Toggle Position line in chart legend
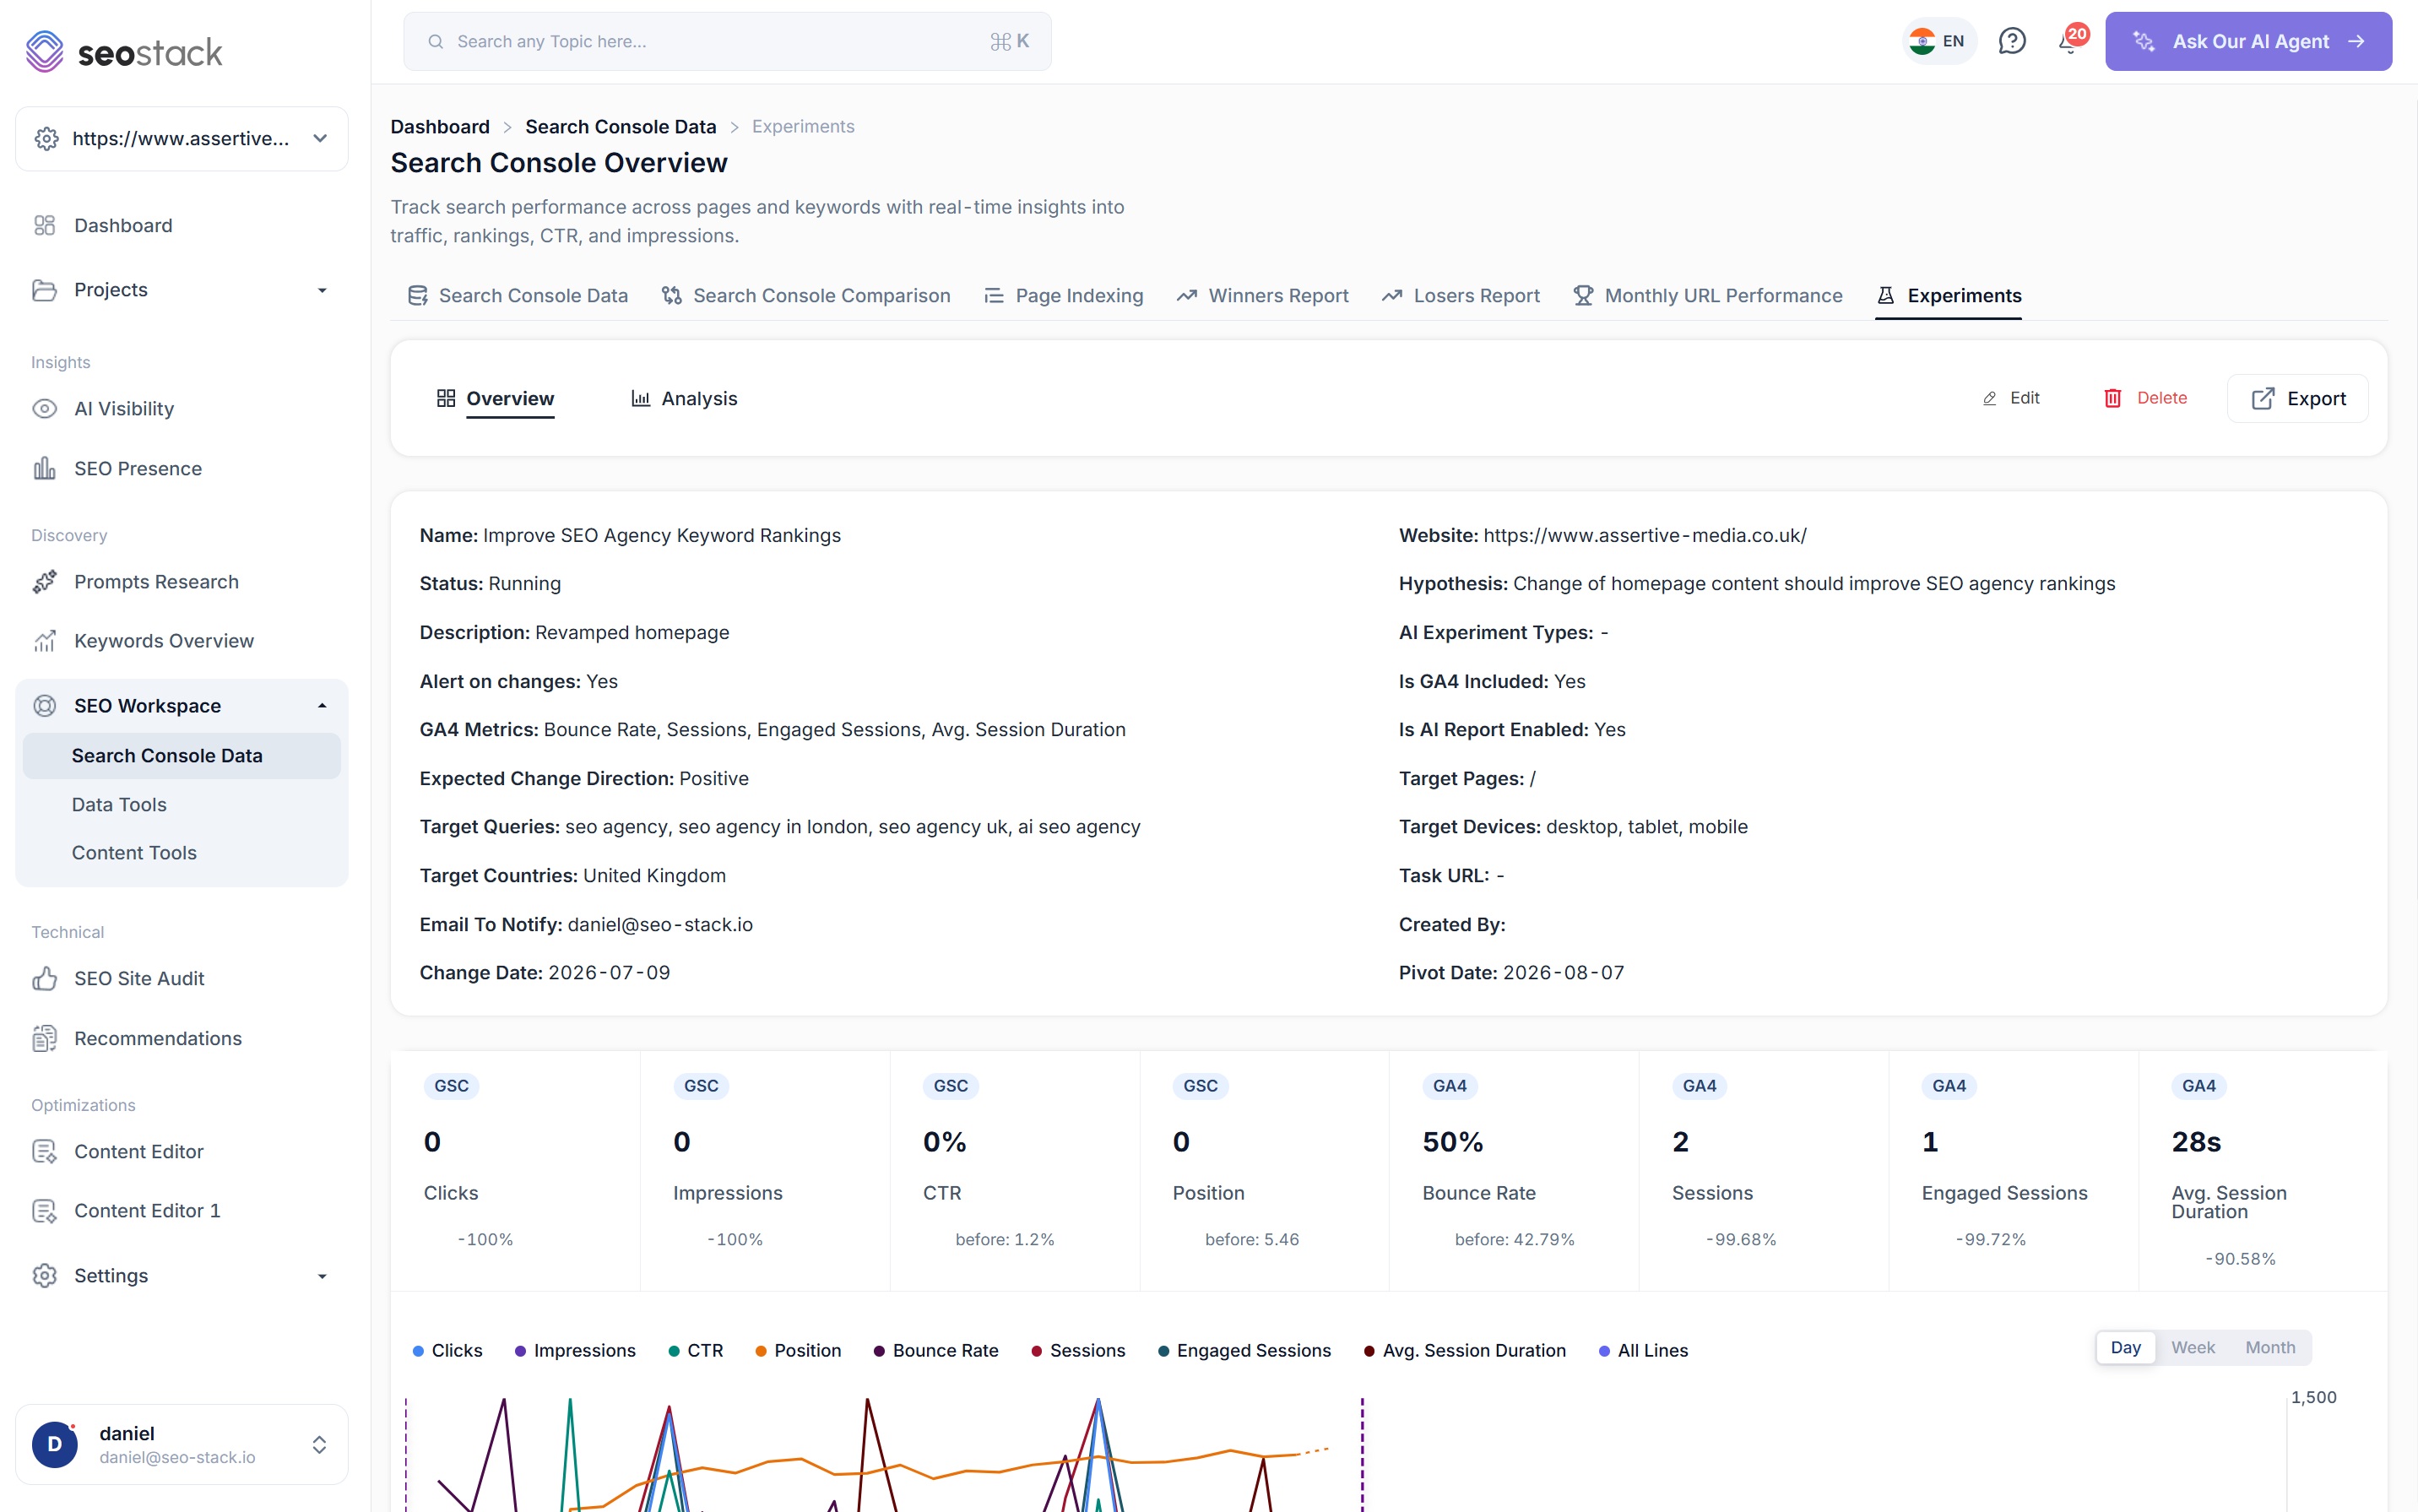Screen dimensions: 2418x1512 799,1351
